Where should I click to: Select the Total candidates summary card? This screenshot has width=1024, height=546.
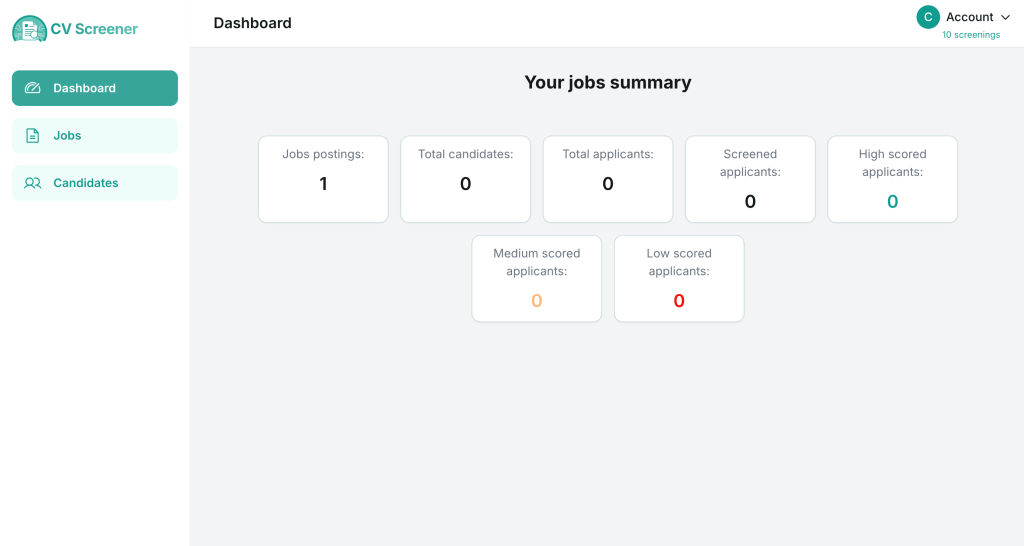(x=465, y=179)
